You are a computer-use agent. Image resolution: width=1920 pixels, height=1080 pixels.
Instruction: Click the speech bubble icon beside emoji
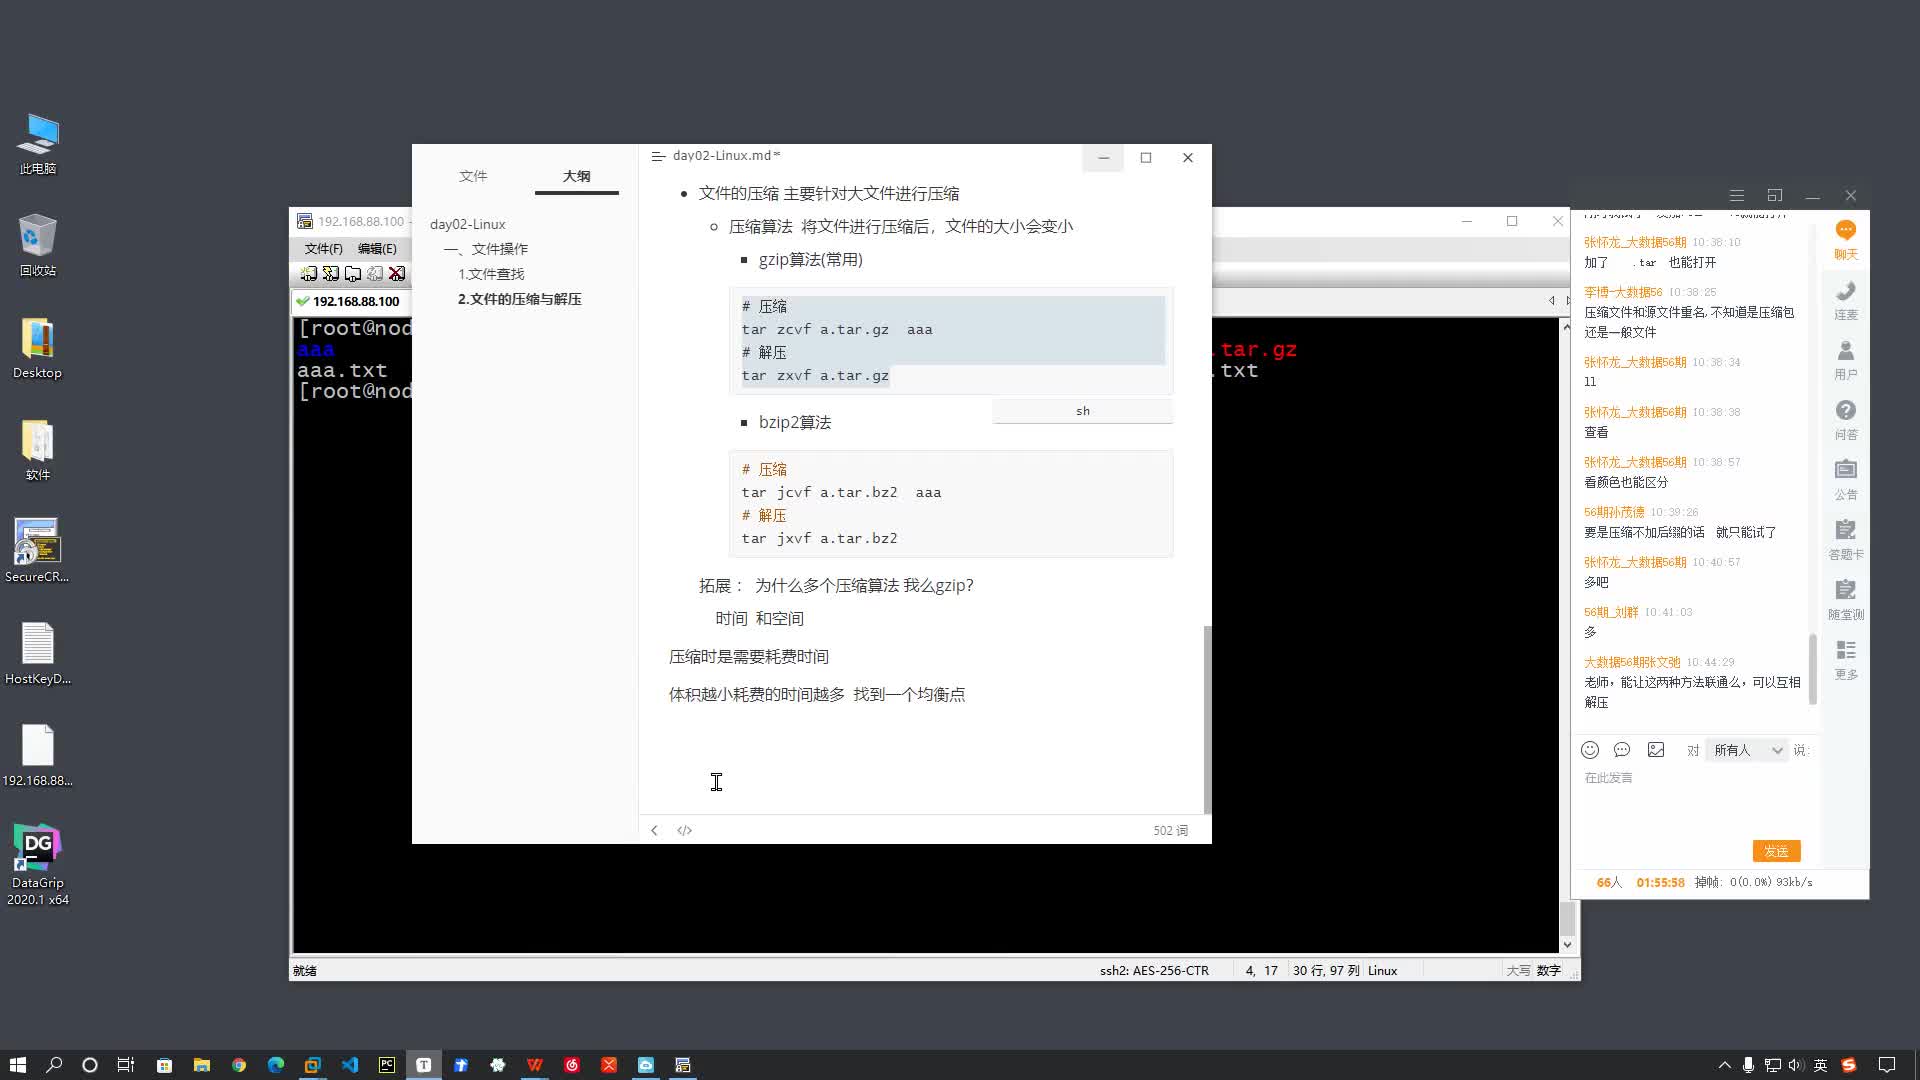click(1622, 750)
